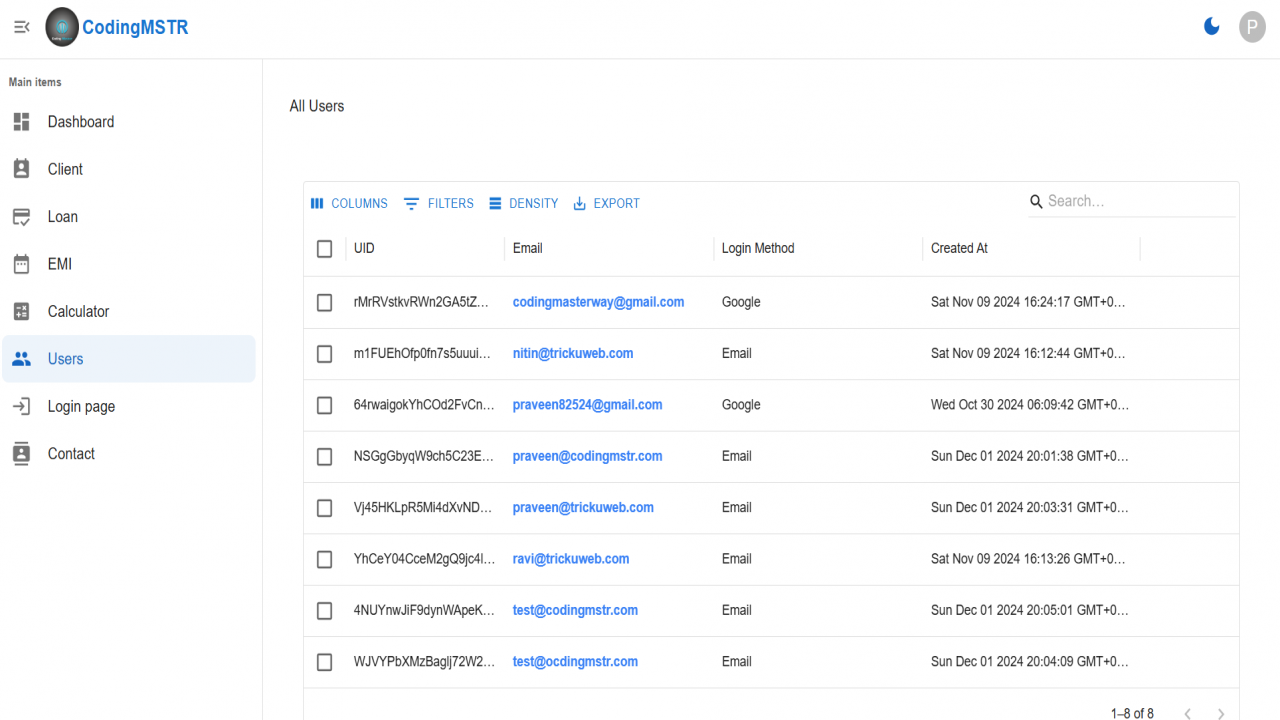Open the Dashboard menu item
The height and width of the screenshot is (720, 1280).
click(x=128, y=122)
